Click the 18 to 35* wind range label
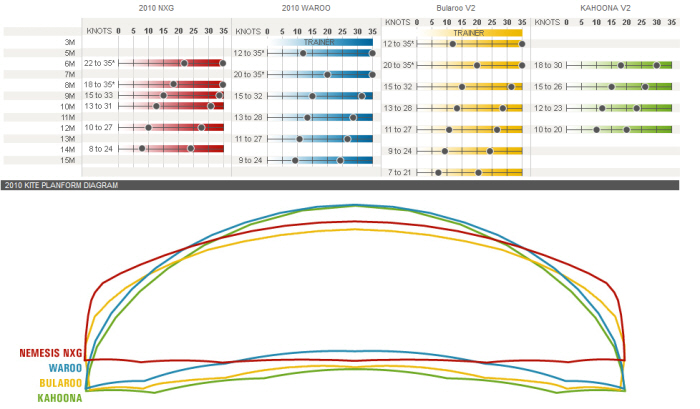Image resolution: width=700 pixels, height=409 pixels. (99, 84)
